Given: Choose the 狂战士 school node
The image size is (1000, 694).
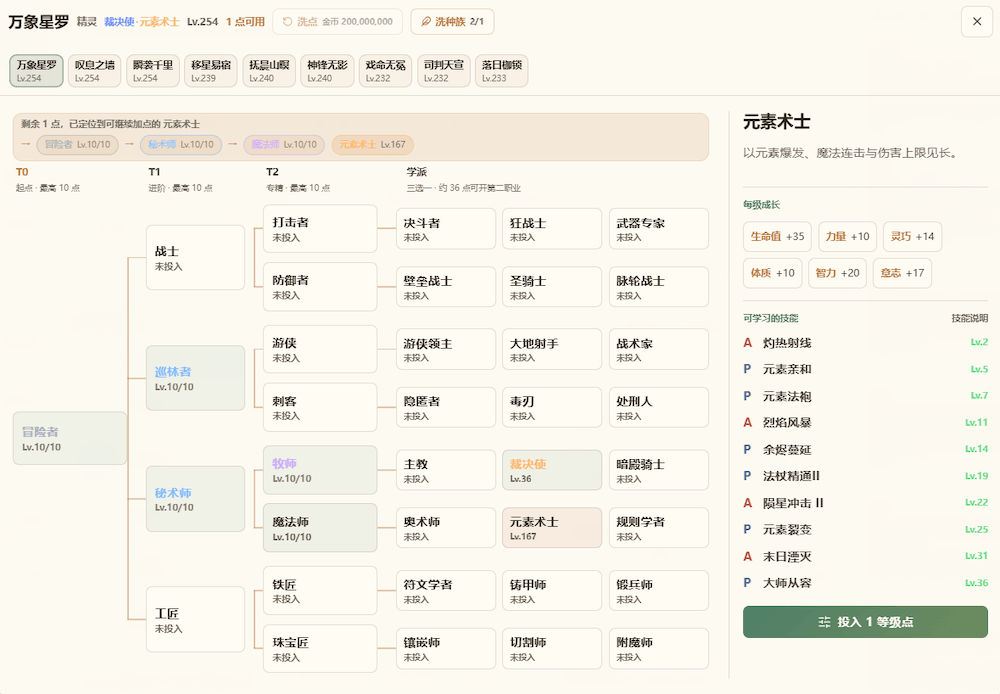Looking at the screenshot, I should 552,229.
